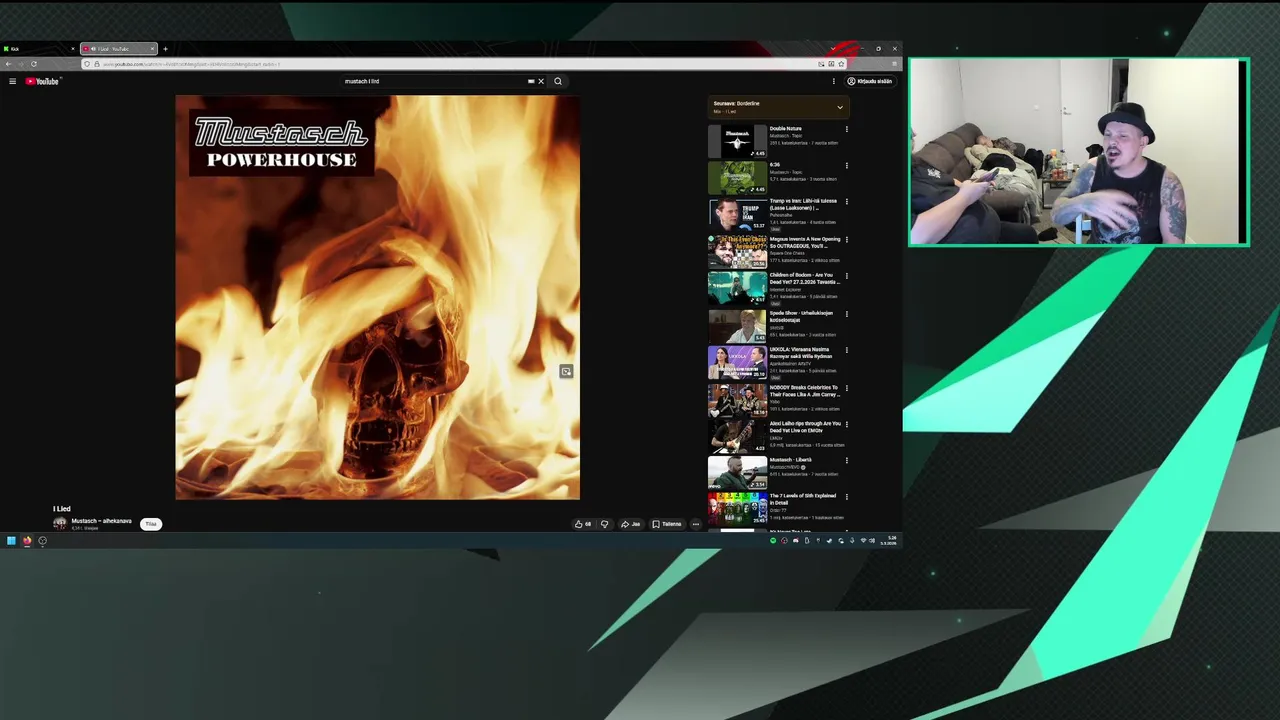Screen dimensions: 1280x720
Task: Open the Spede Show video title
Action: point(801,316)
